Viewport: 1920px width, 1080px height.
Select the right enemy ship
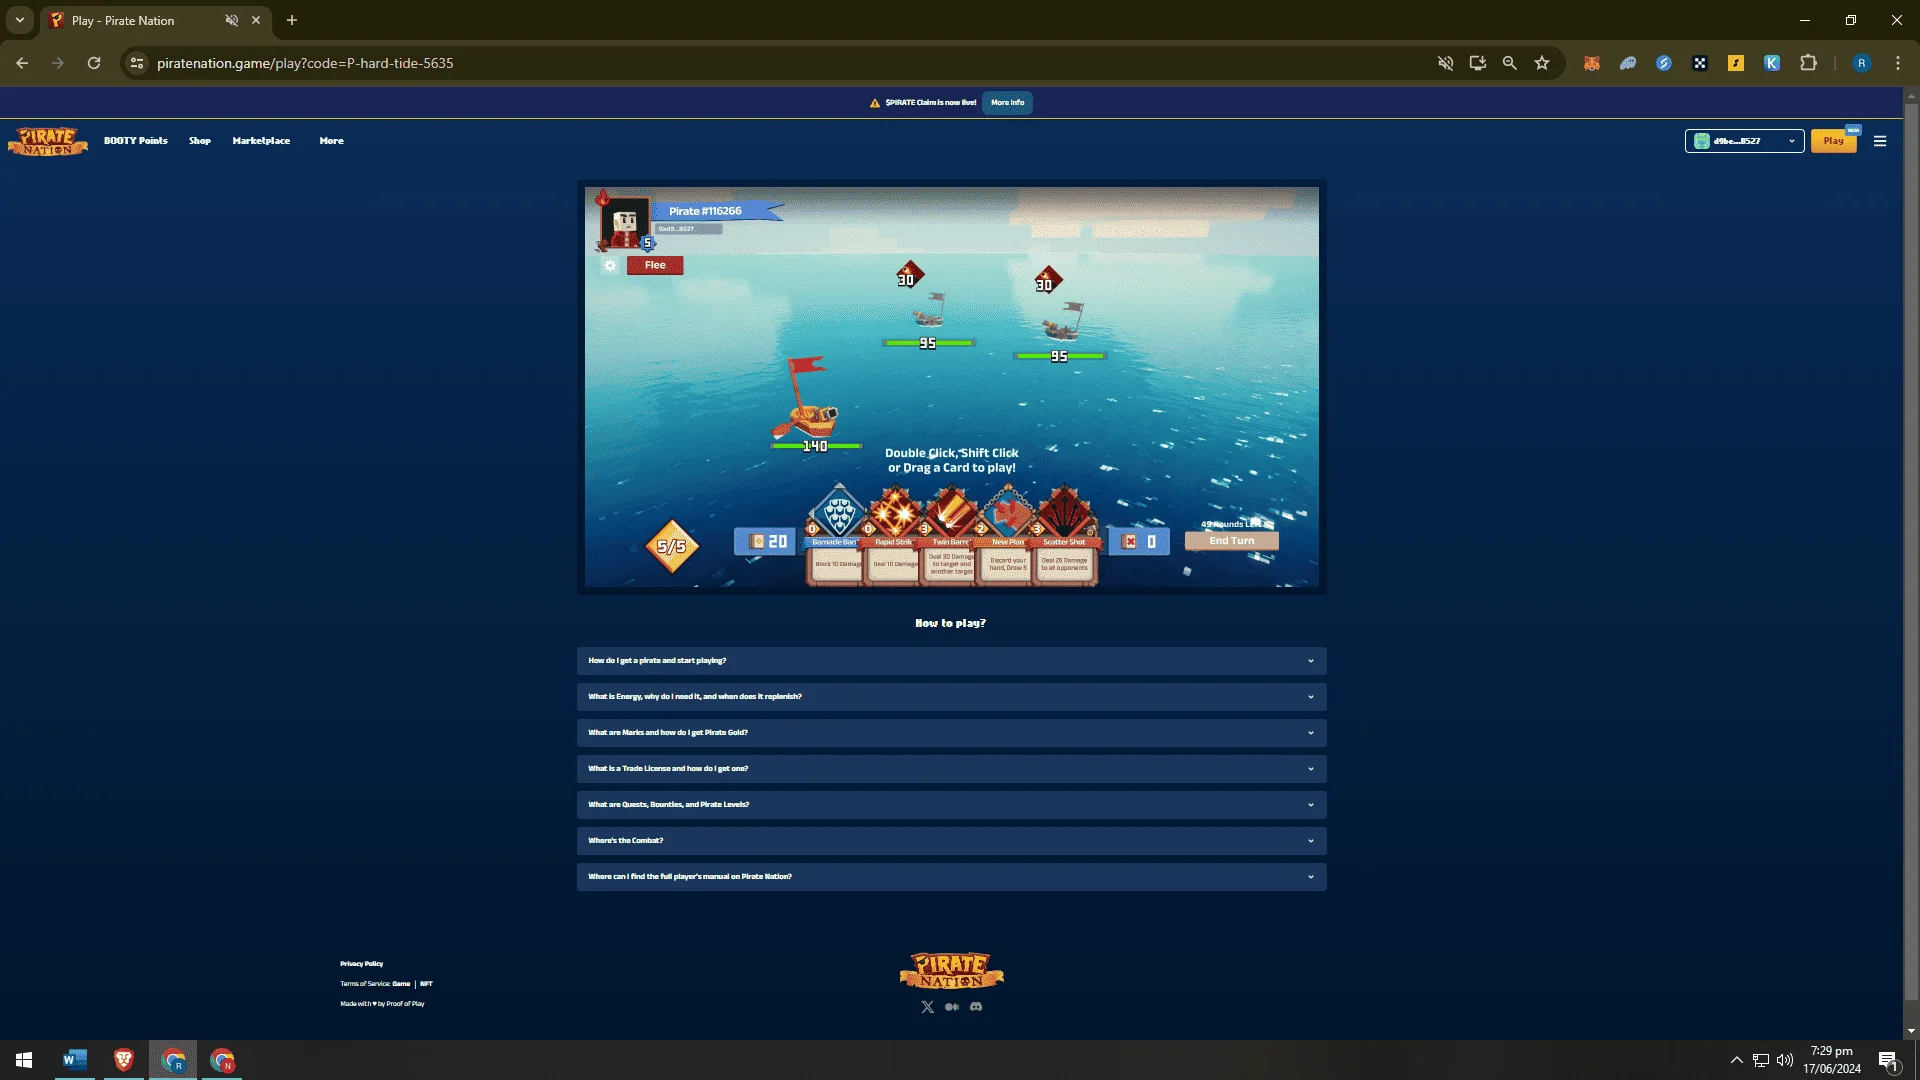pyautogui.click(x=1061, y=321)
